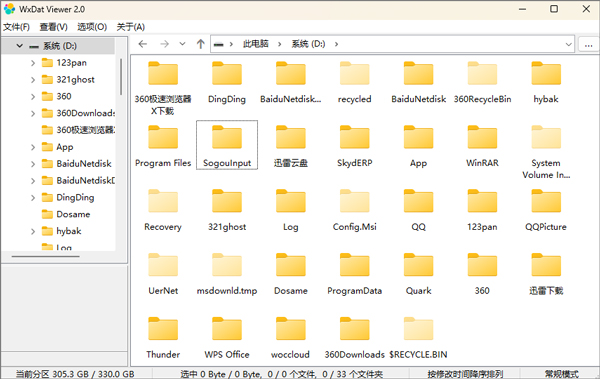Open the 迅雷云盘 folder icon
The height and width of the screenshot is (379, 600).
pos(291,137)
